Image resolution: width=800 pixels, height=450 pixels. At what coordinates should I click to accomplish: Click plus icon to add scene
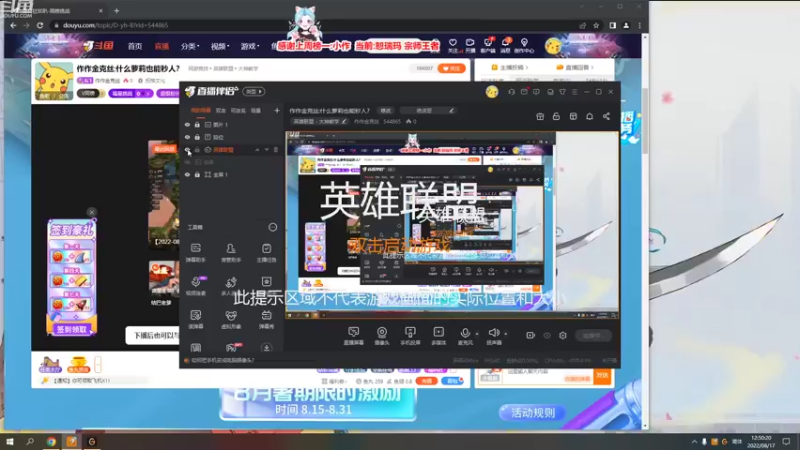(277, 110)
